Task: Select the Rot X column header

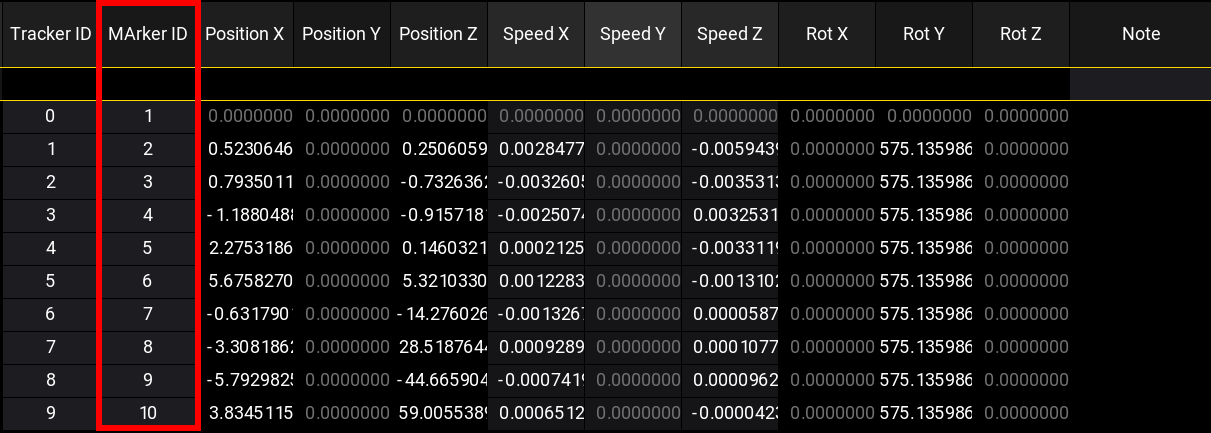Action: 826,34
